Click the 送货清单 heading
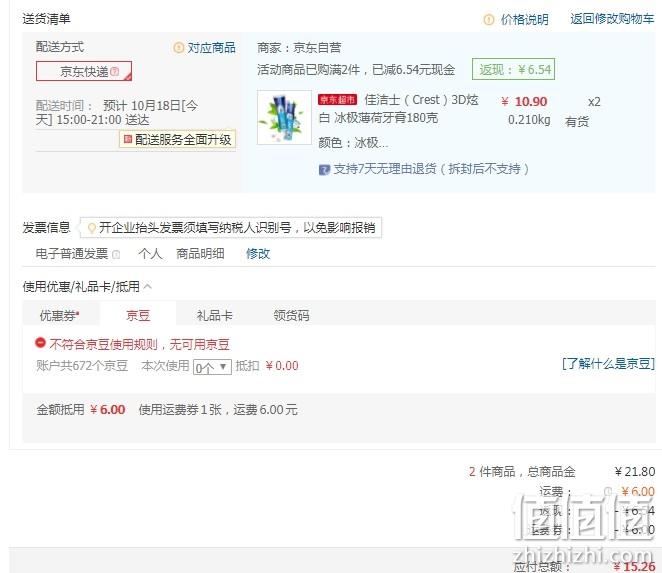The image size is (662, 573). pyautogui.click(x=46, y=19)
